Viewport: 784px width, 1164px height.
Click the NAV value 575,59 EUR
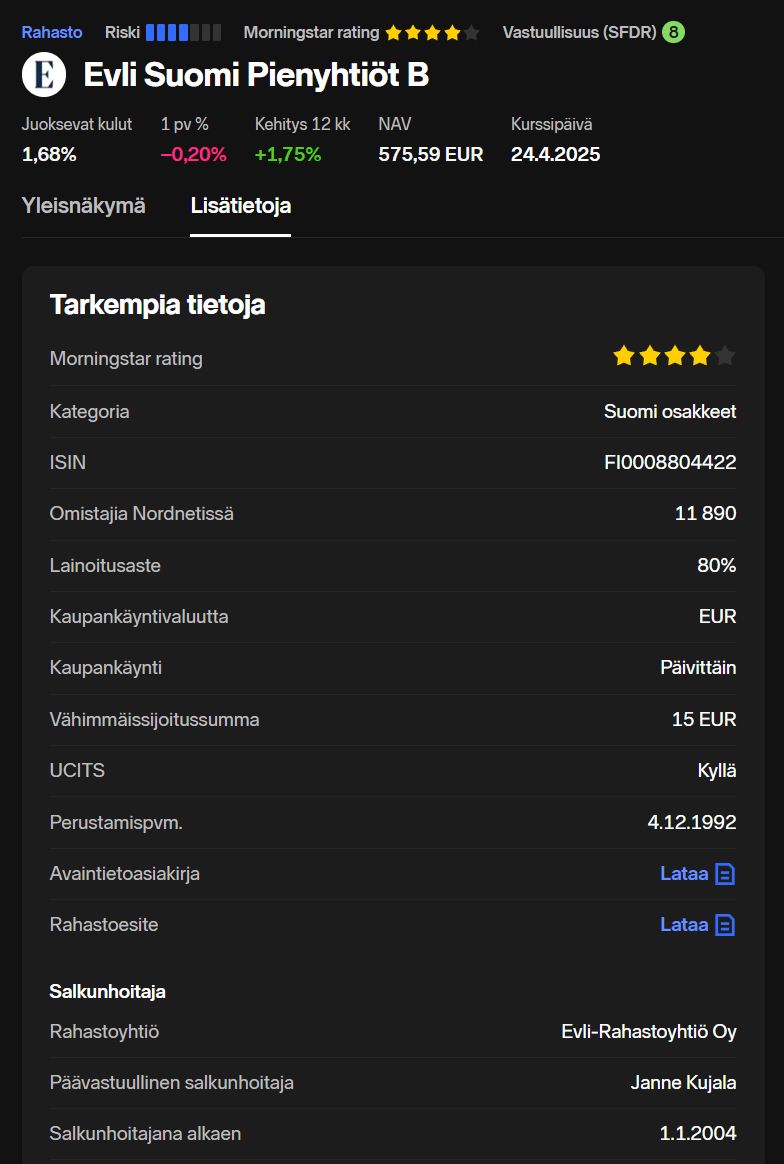point(431,154)
